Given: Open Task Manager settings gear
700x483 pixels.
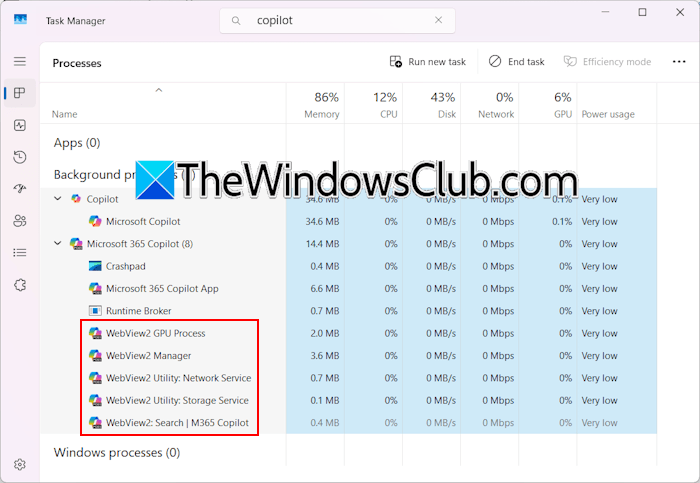Looking at the screenshot, I should [20, 464].
